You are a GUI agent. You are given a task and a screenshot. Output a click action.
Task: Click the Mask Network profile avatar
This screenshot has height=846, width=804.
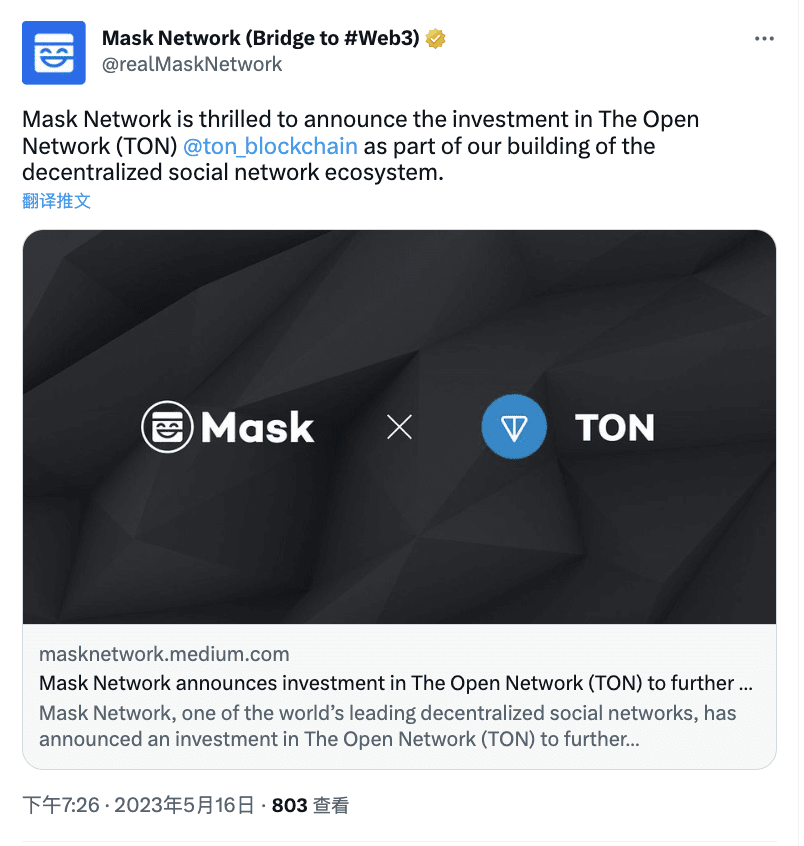pyautogui.click(x=53, y=51)
